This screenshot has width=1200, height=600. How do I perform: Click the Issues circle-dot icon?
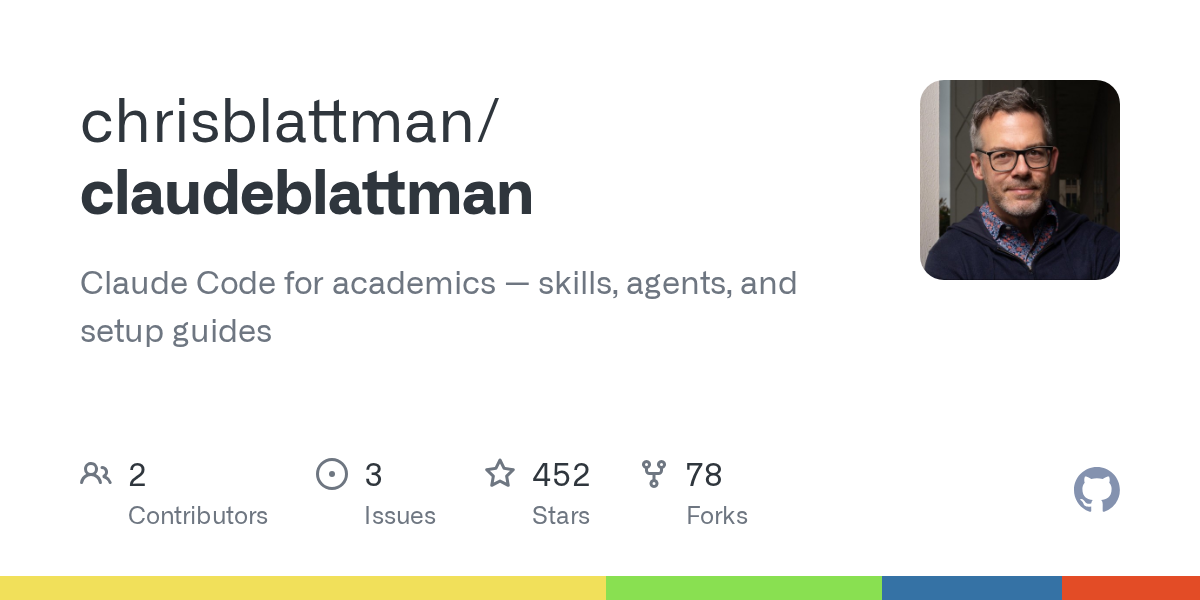pos(331,474)
